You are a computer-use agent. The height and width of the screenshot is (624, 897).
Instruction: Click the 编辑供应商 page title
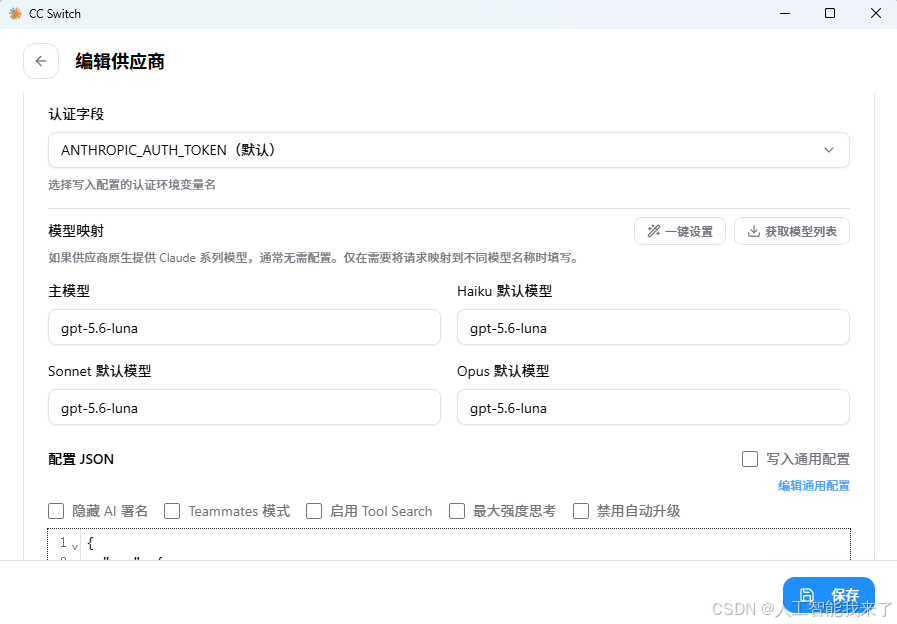point(120,61)
